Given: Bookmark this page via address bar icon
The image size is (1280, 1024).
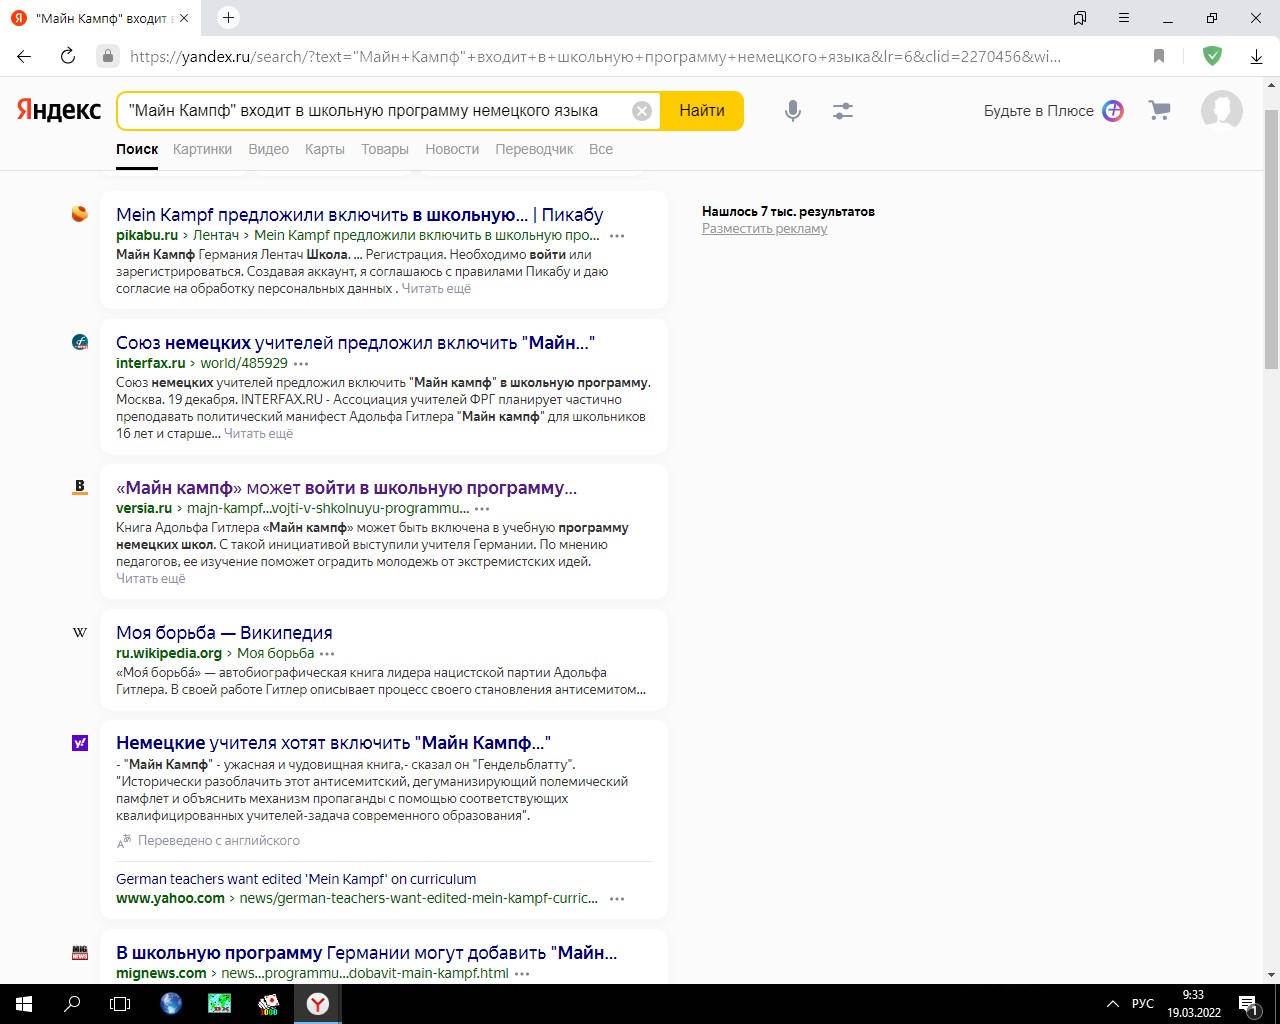Looking at the screenshot, I should 1159,56.
